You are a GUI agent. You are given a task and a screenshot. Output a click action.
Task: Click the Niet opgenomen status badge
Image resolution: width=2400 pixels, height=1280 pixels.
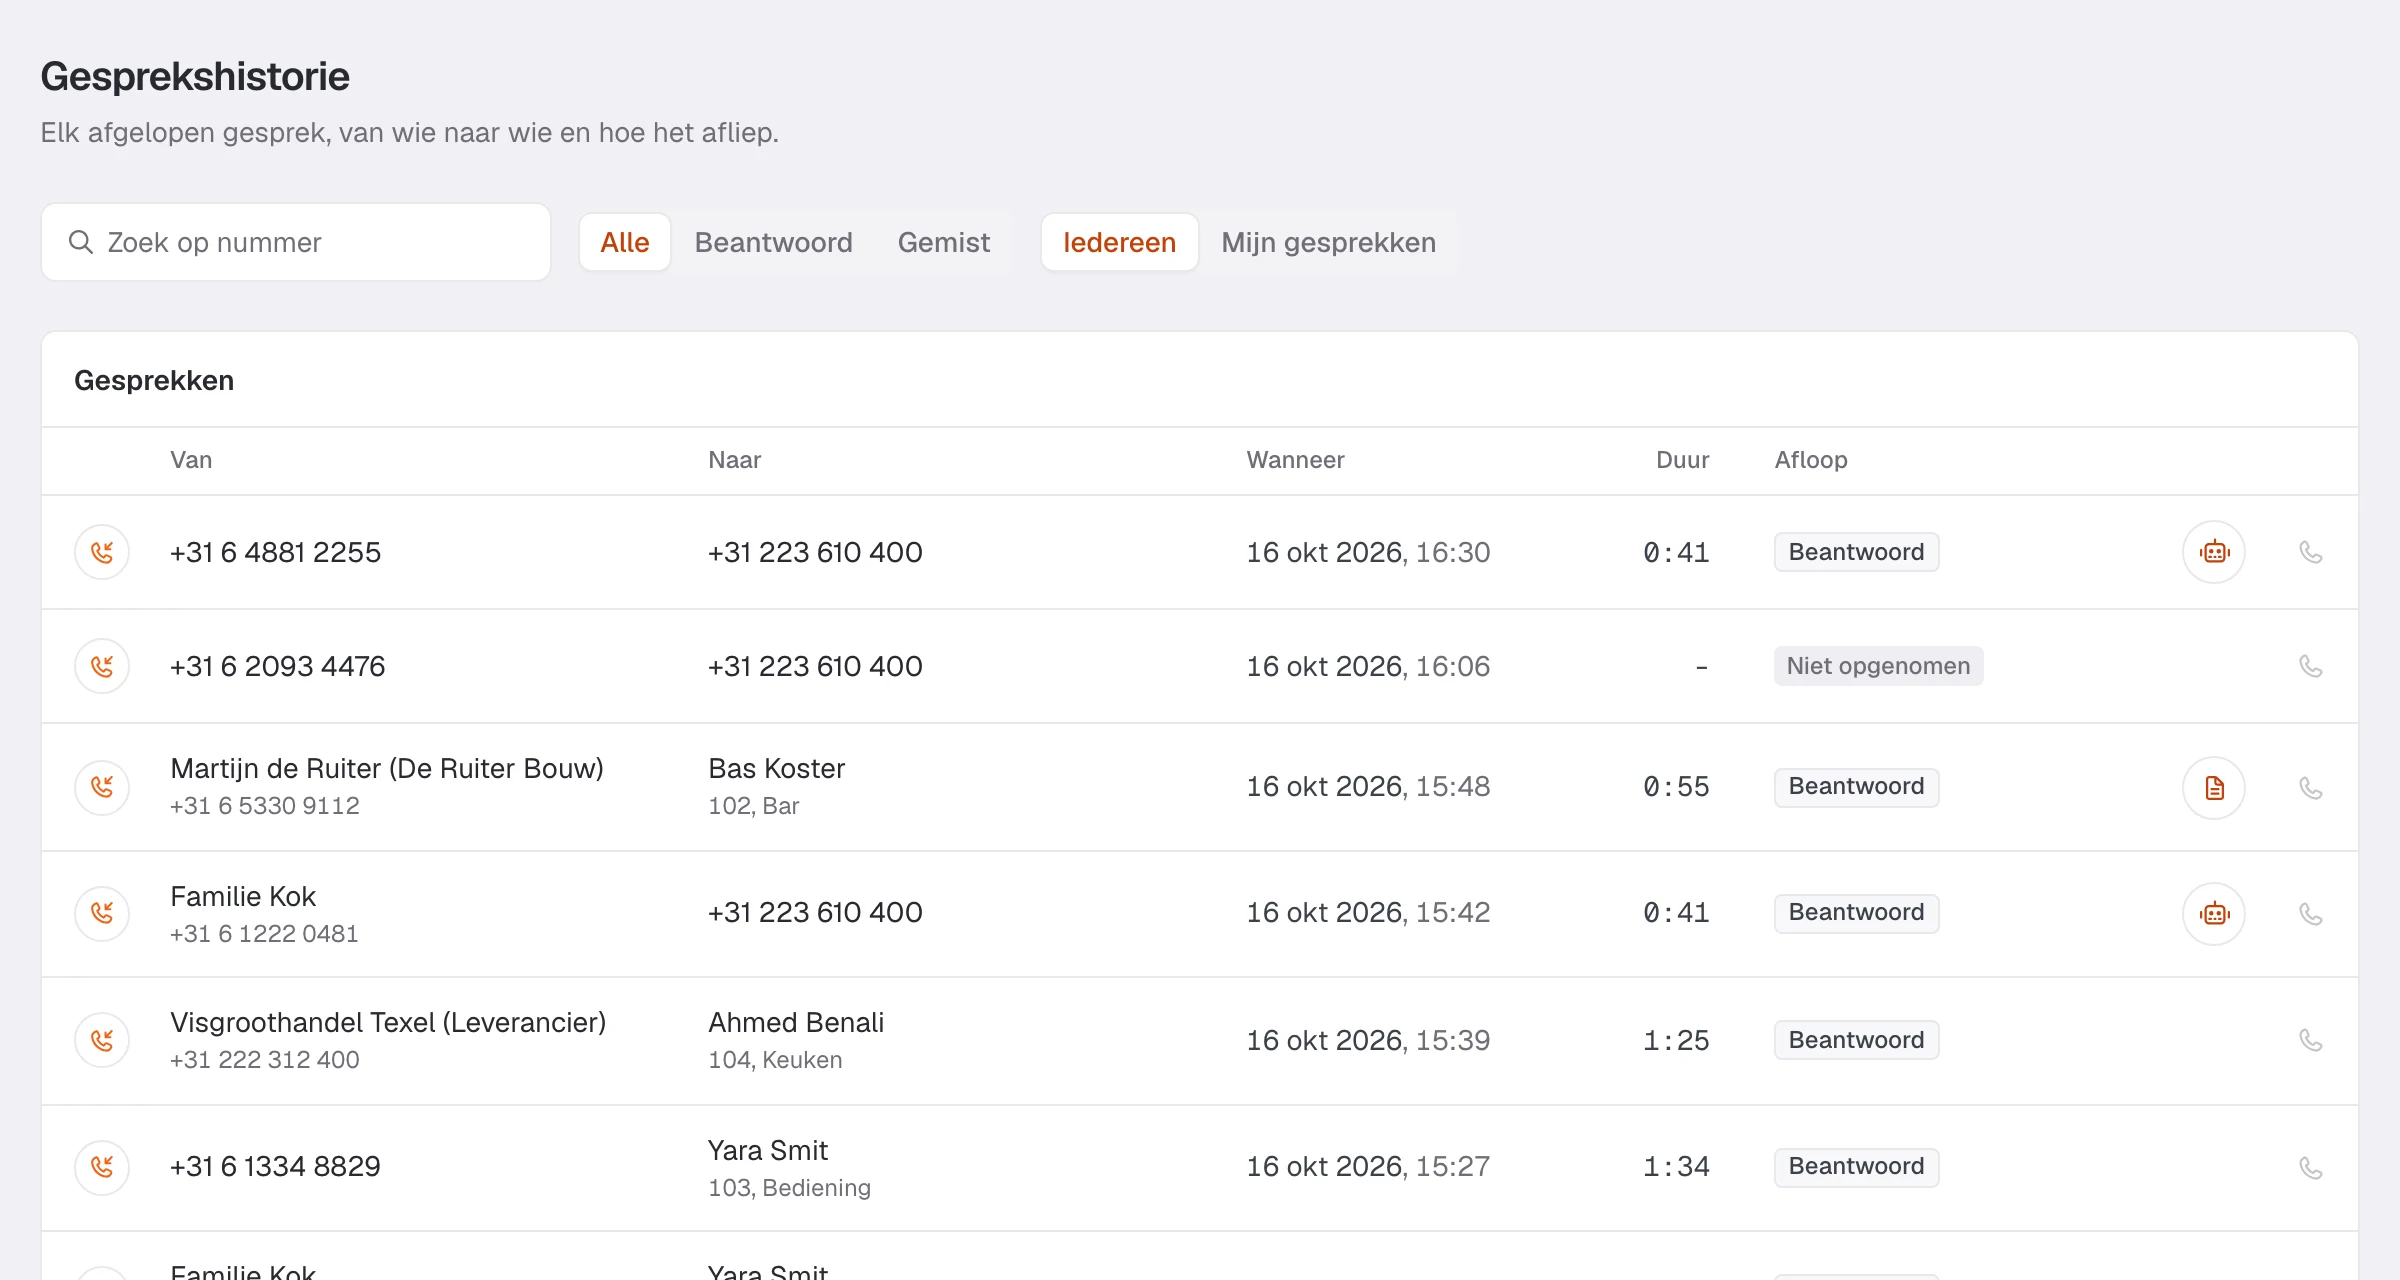tap(1878, 666)
